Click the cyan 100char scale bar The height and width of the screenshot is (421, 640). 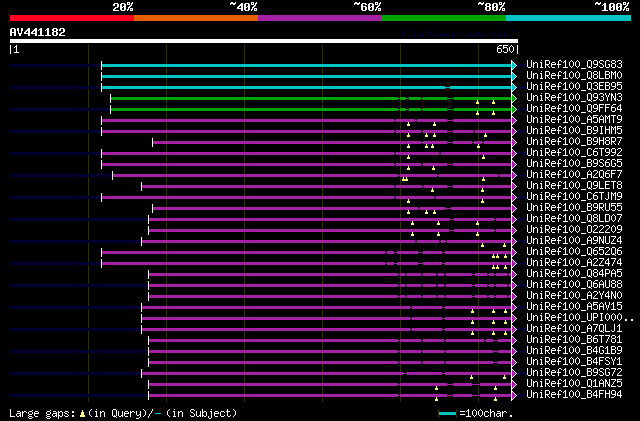coord(447,414)
